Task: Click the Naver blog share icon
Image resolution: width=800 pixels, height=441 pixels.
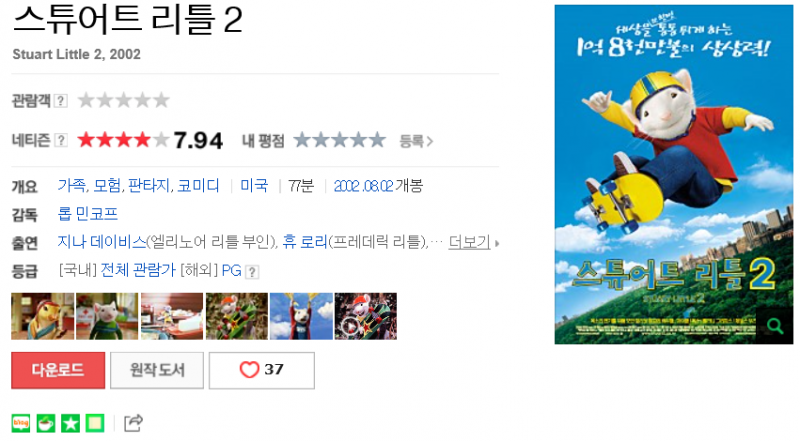Action: (x=21, y=423)
